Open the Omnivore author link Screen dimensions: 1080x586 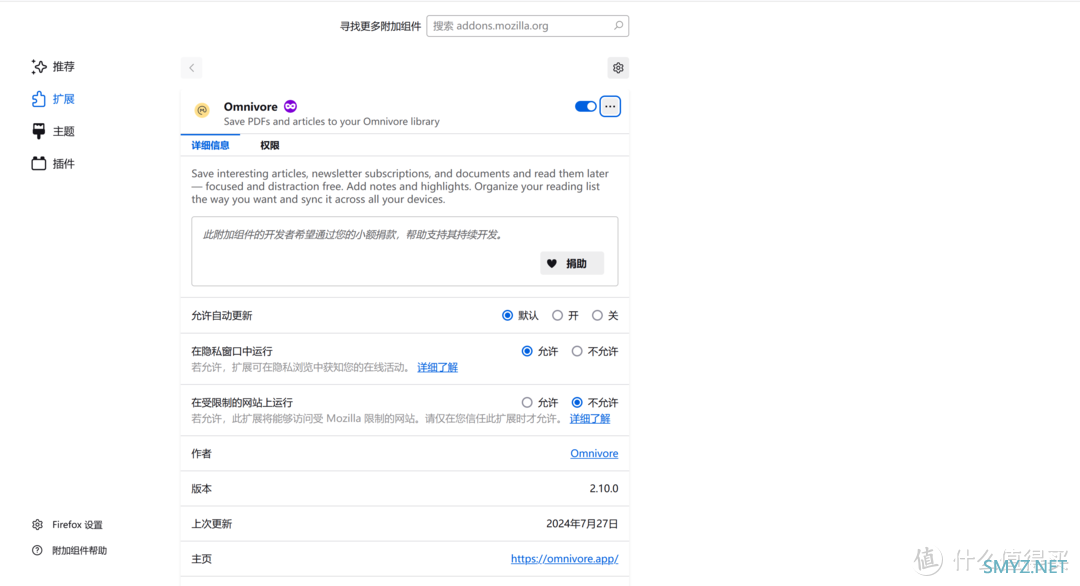594,453
